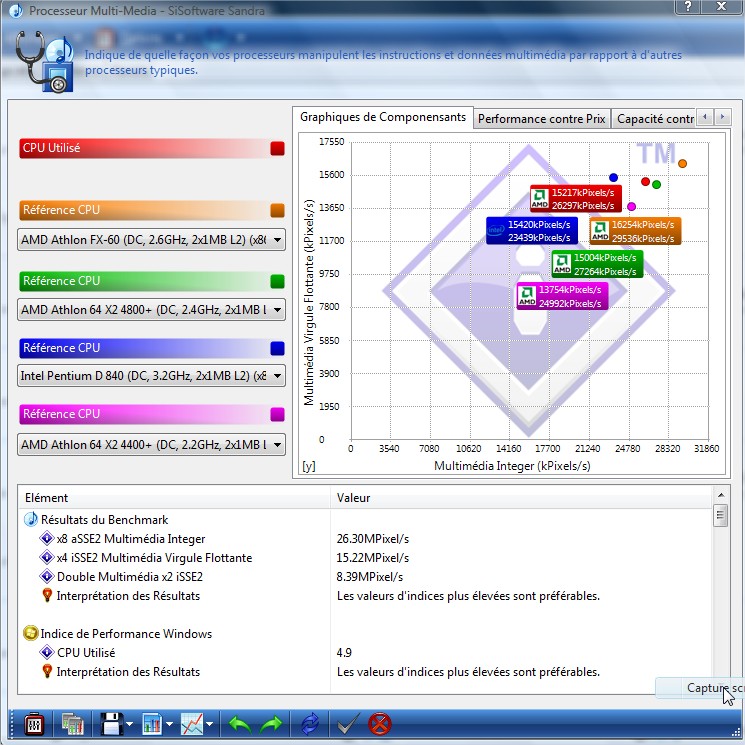Click the blue data point on chart

(613, 178)
